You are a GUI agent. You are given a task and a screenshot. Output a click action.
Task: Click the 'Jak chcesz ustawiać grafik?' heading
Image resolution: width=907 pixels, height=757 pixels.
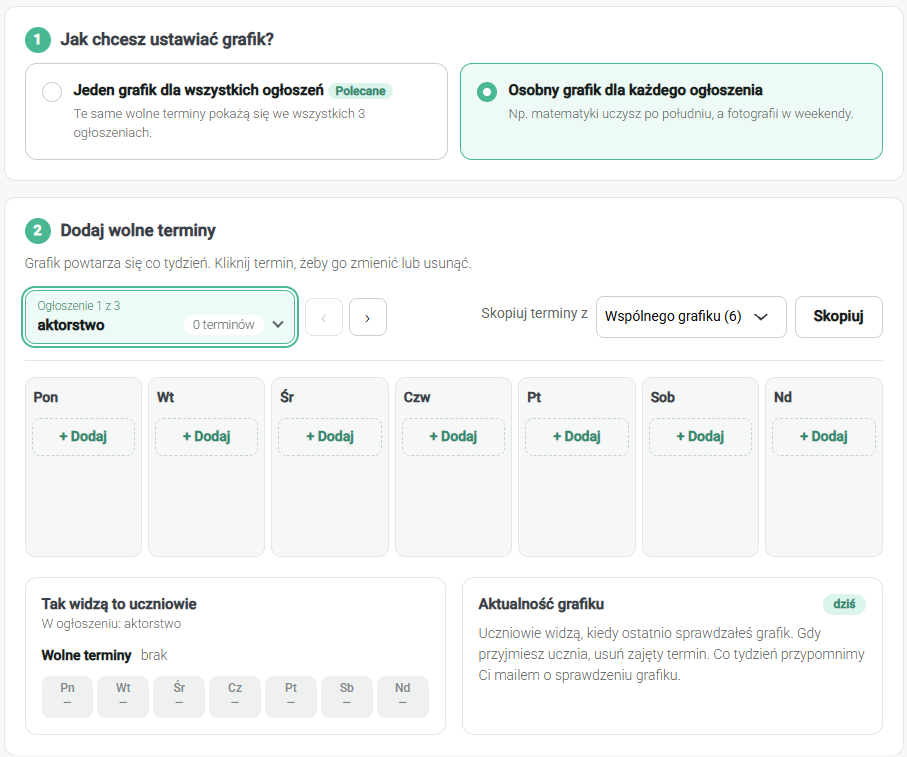(167, 39)
